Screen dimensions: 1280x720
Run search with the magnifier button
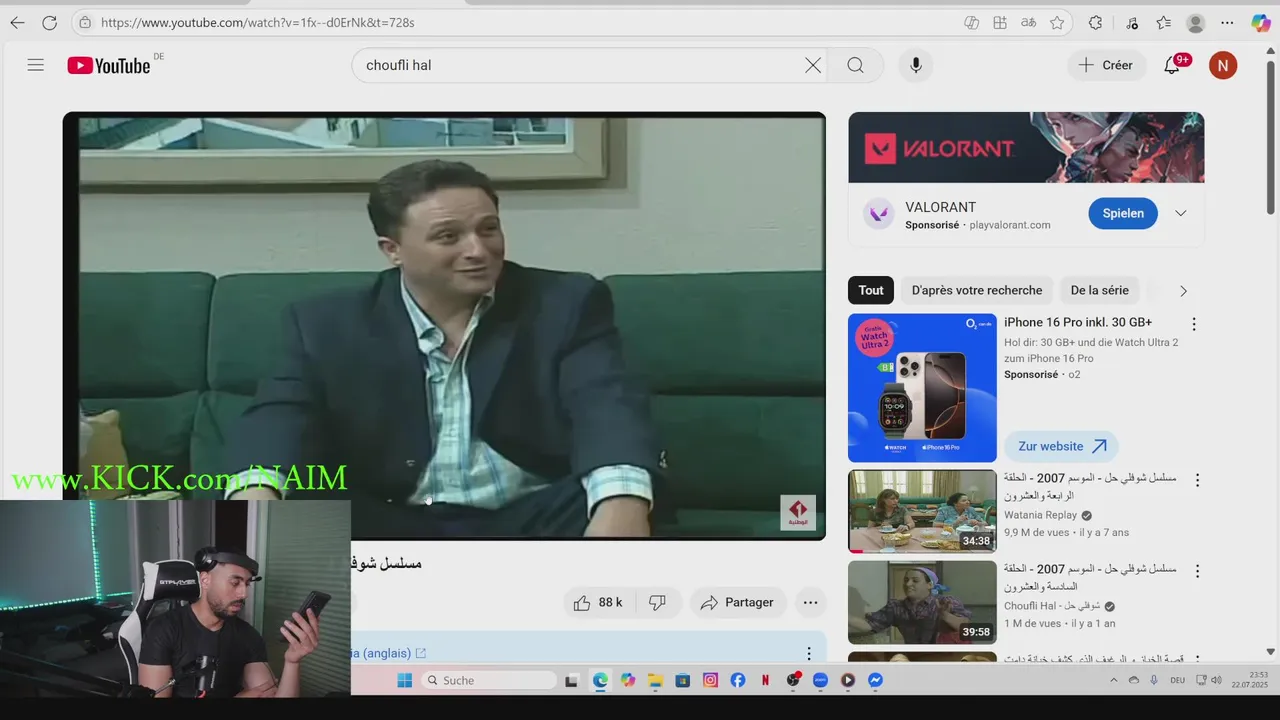click(855, 65)
